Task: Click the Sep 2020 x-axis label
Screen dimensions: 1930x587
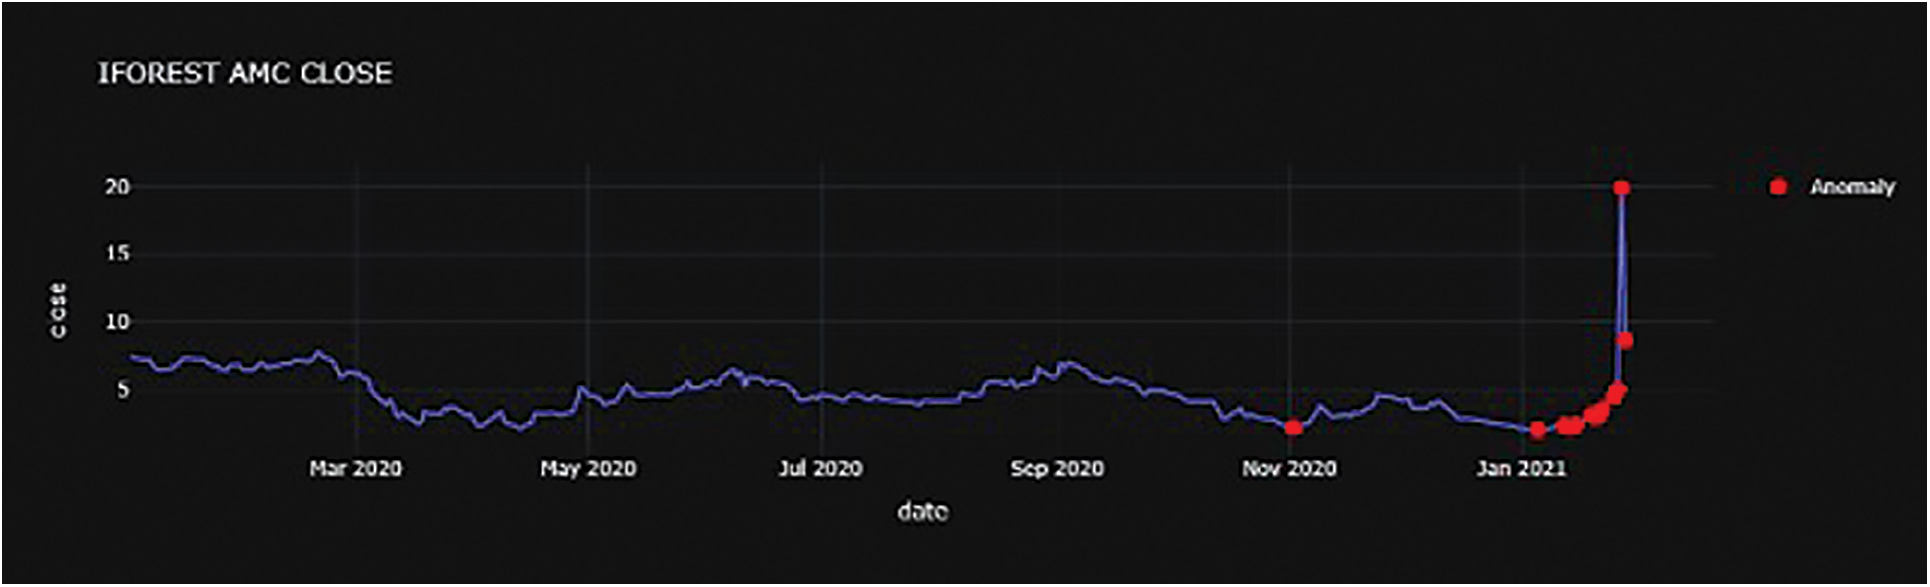Action: [x=1056, y=468]
